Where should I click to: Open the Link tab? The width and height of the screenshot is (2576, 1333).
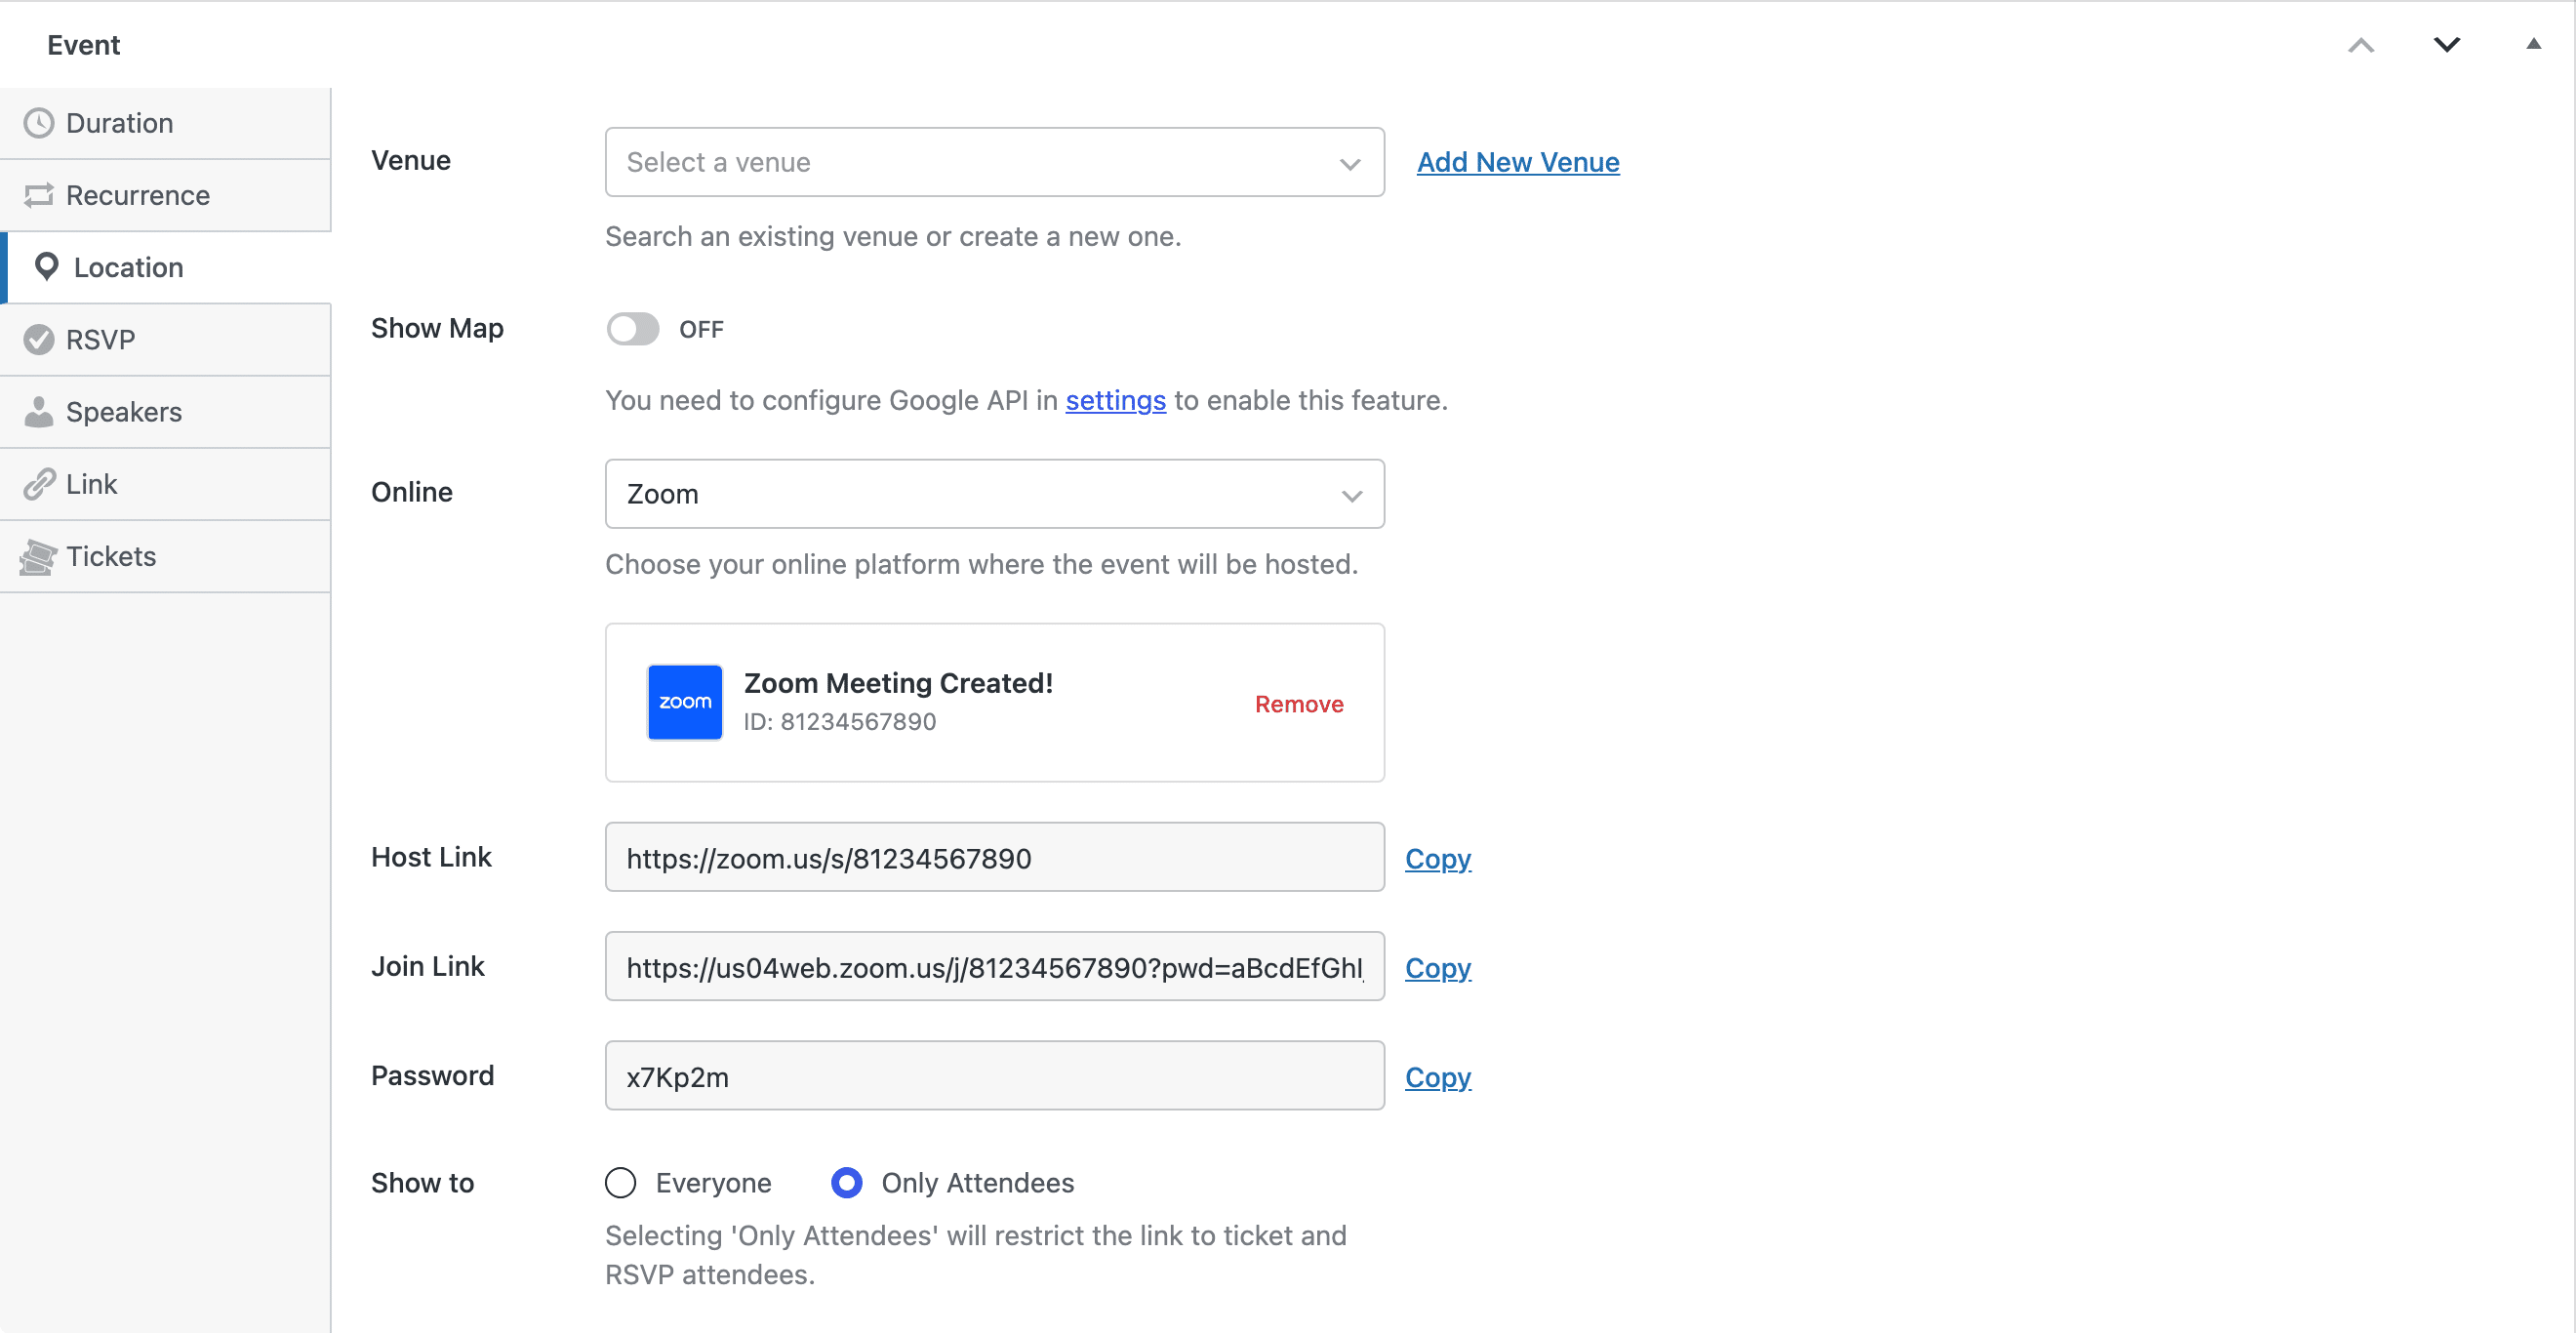point(166,484)
